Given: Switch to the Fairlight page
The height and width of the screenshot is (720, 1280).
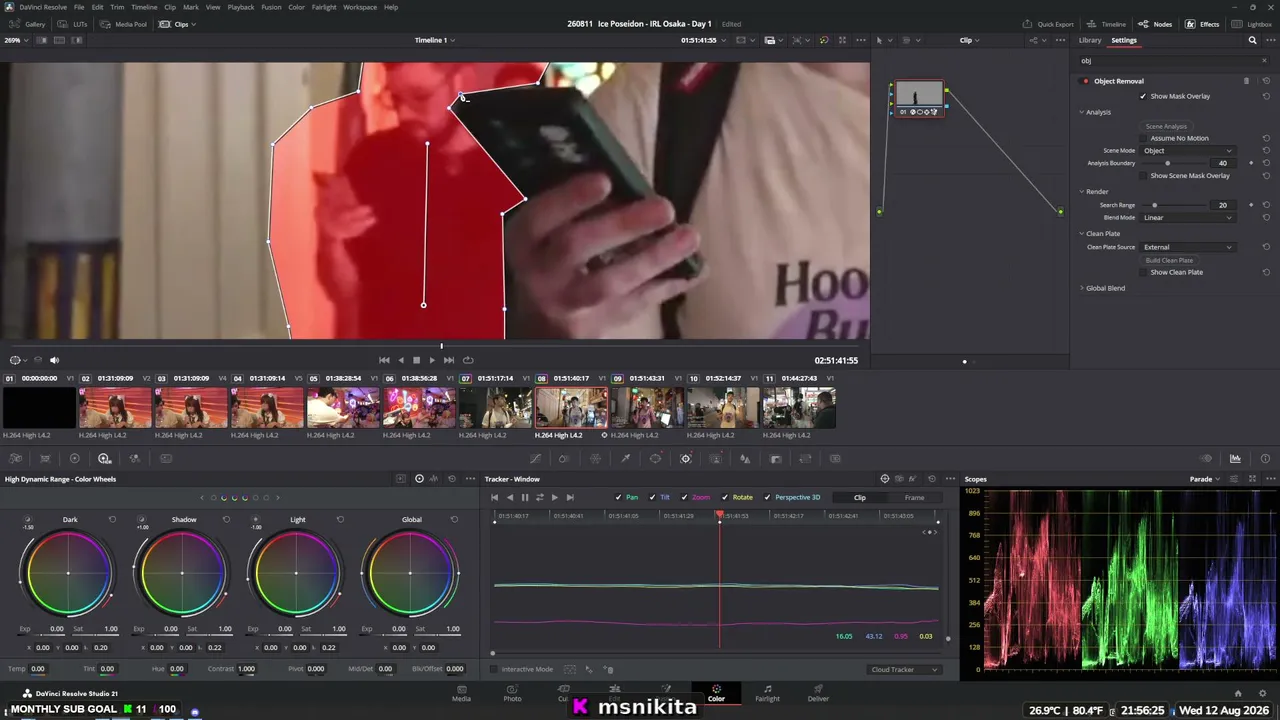Looking at the screenshot, I should [767, 693].
